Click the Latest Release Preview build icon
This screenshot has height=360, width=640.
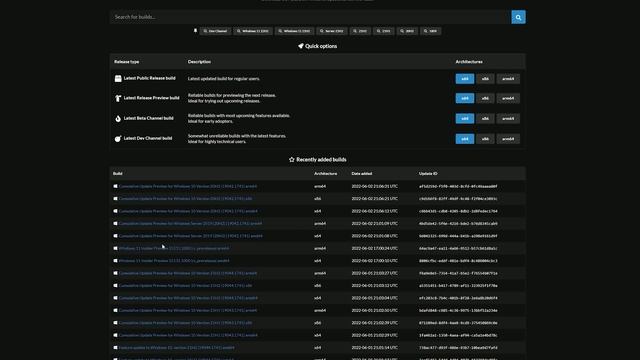tap(118, 98)
